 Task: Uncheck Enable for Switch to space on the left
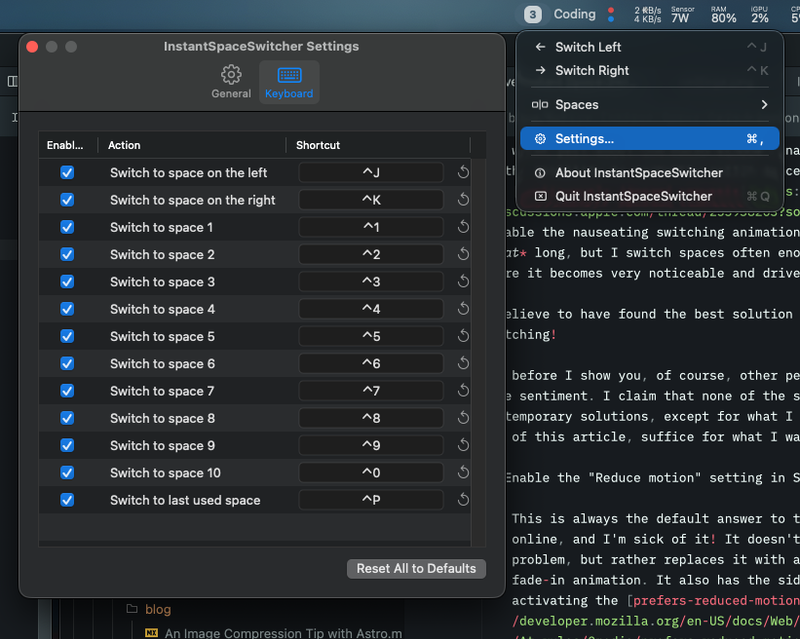pos(66,172)
